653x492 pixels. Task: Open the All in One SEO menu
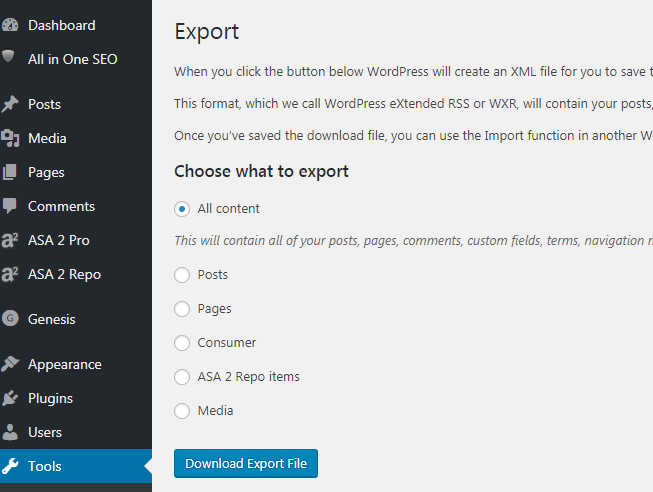tap(73, 59)
